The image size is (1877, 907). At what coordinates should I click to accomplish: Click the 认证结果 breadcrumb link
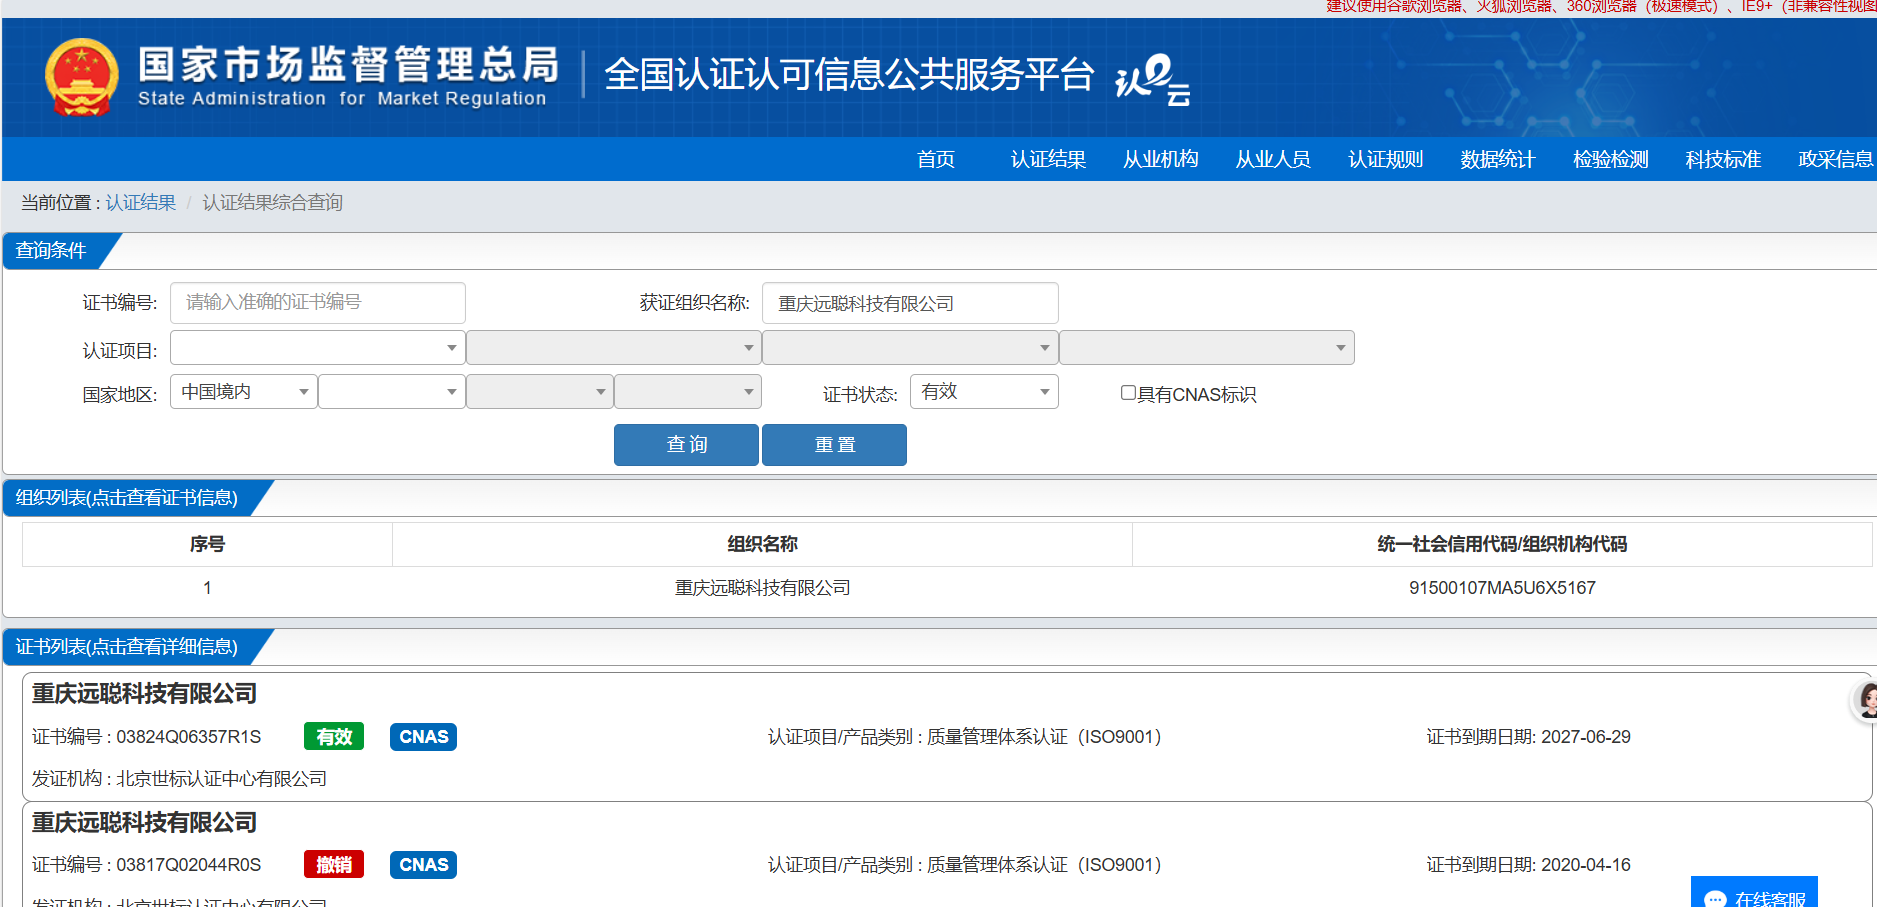click(141, 203)
